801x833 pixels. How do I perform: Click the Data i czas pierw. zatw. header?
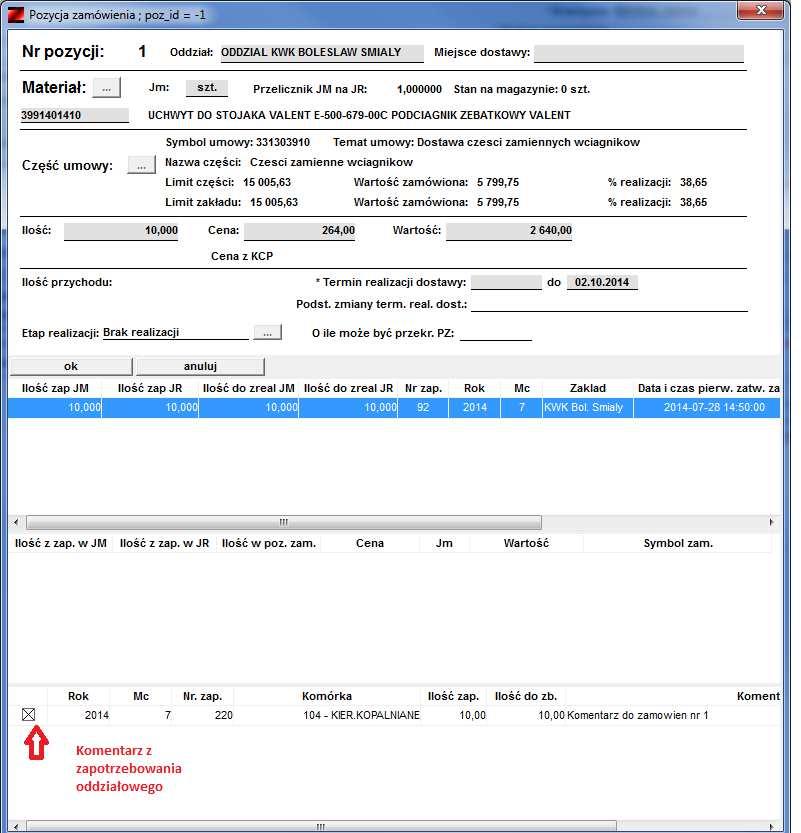(707, 388)
